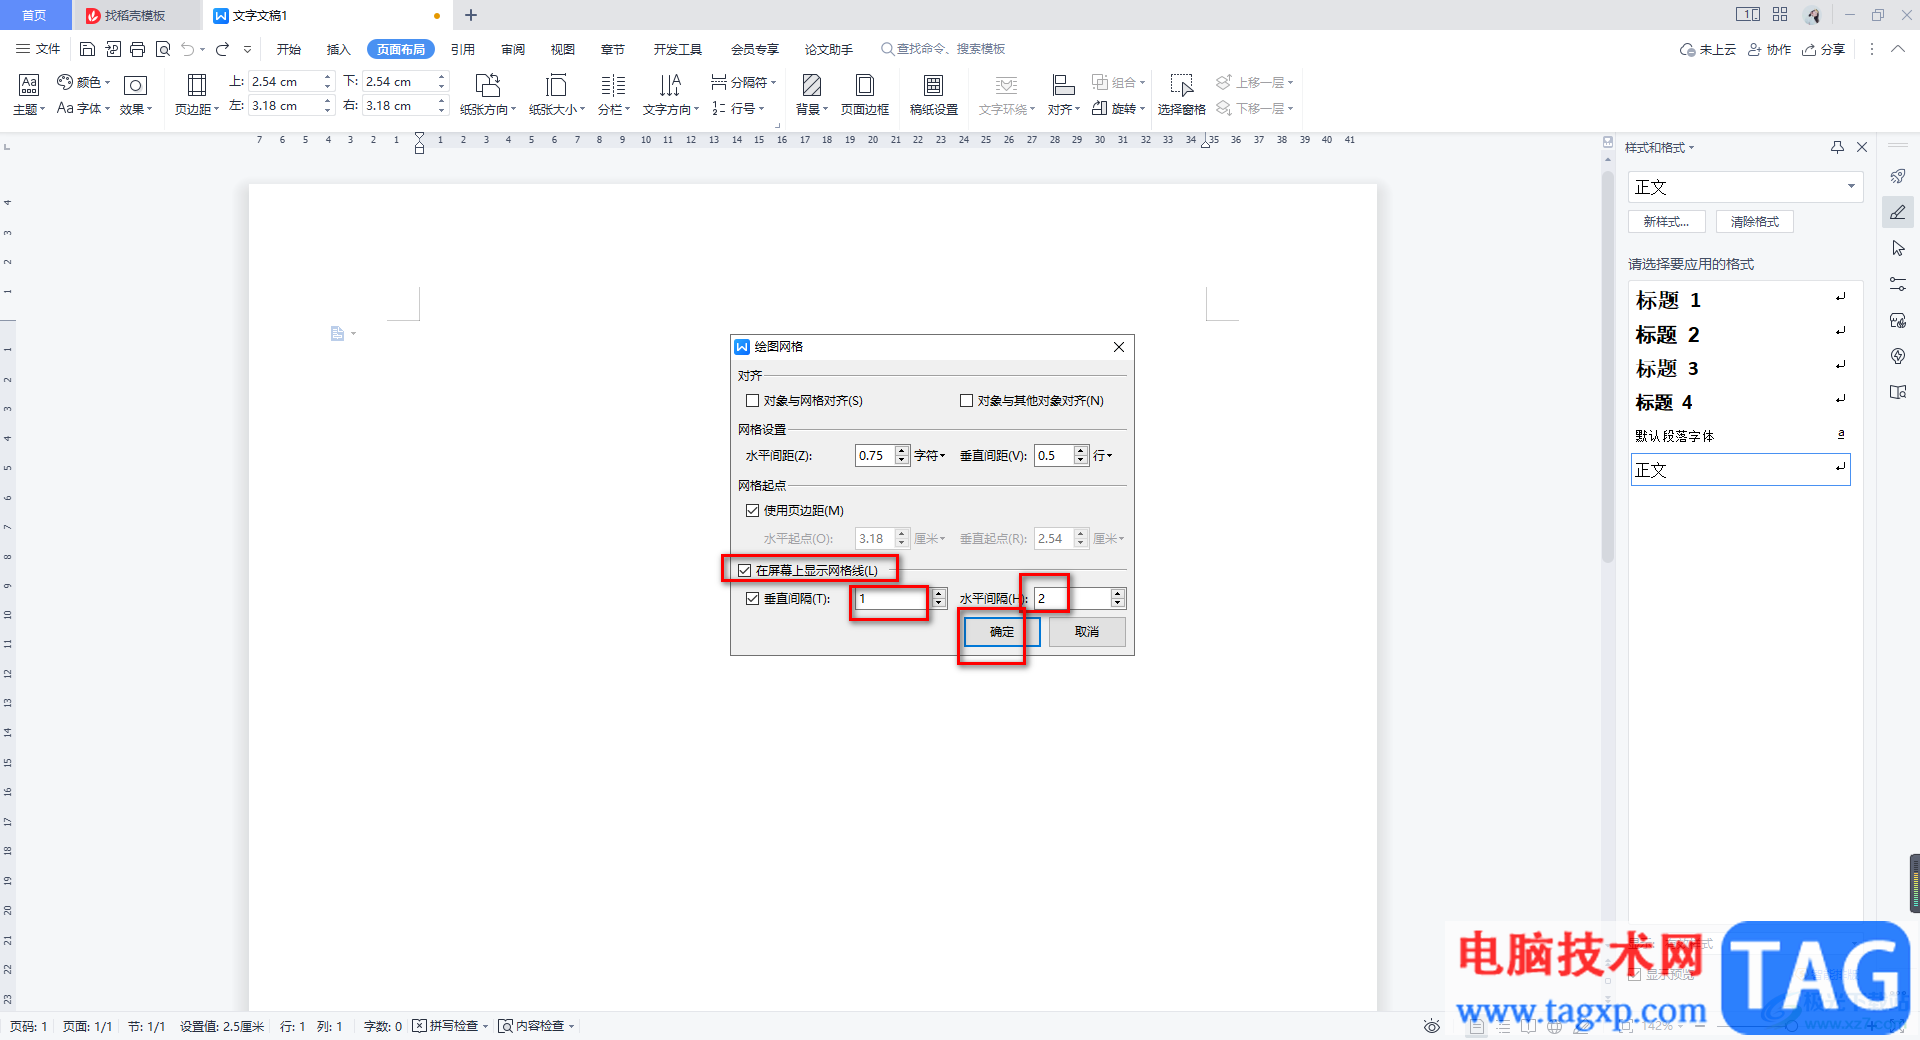Image resolution: width=1920 pixels, height=1040 pixels.
Task: Click 确定 in the 绘图网格 dialog
Action: tap(1002, 632)
